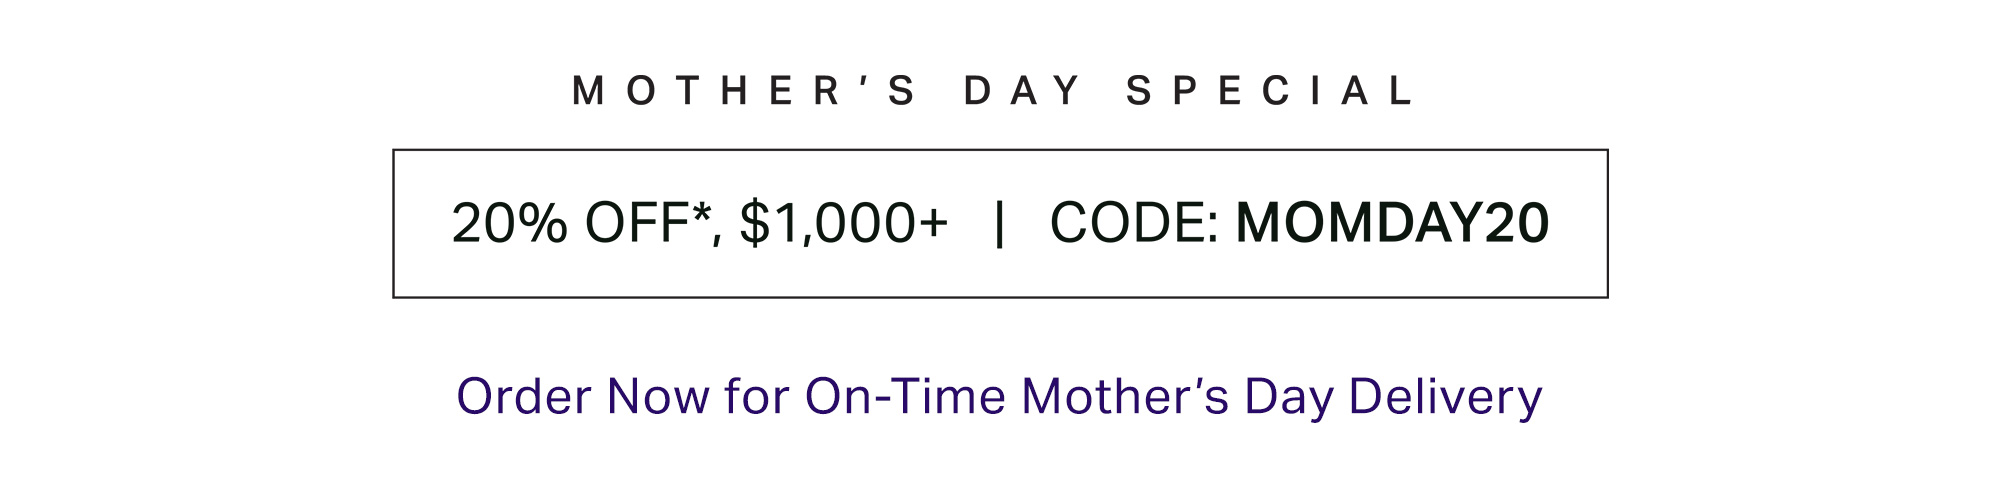Open the bordered promo offer box
The height and width of the screenshot is (482, 2000).
click(1000, 224)
